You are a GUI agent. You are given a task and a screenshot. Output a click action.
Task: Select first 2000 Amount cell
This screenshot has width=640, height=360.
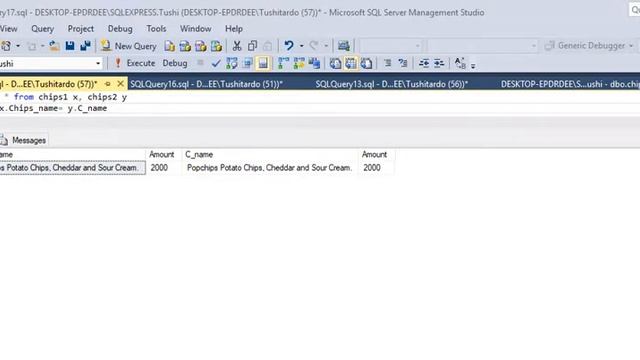[164, 168]
